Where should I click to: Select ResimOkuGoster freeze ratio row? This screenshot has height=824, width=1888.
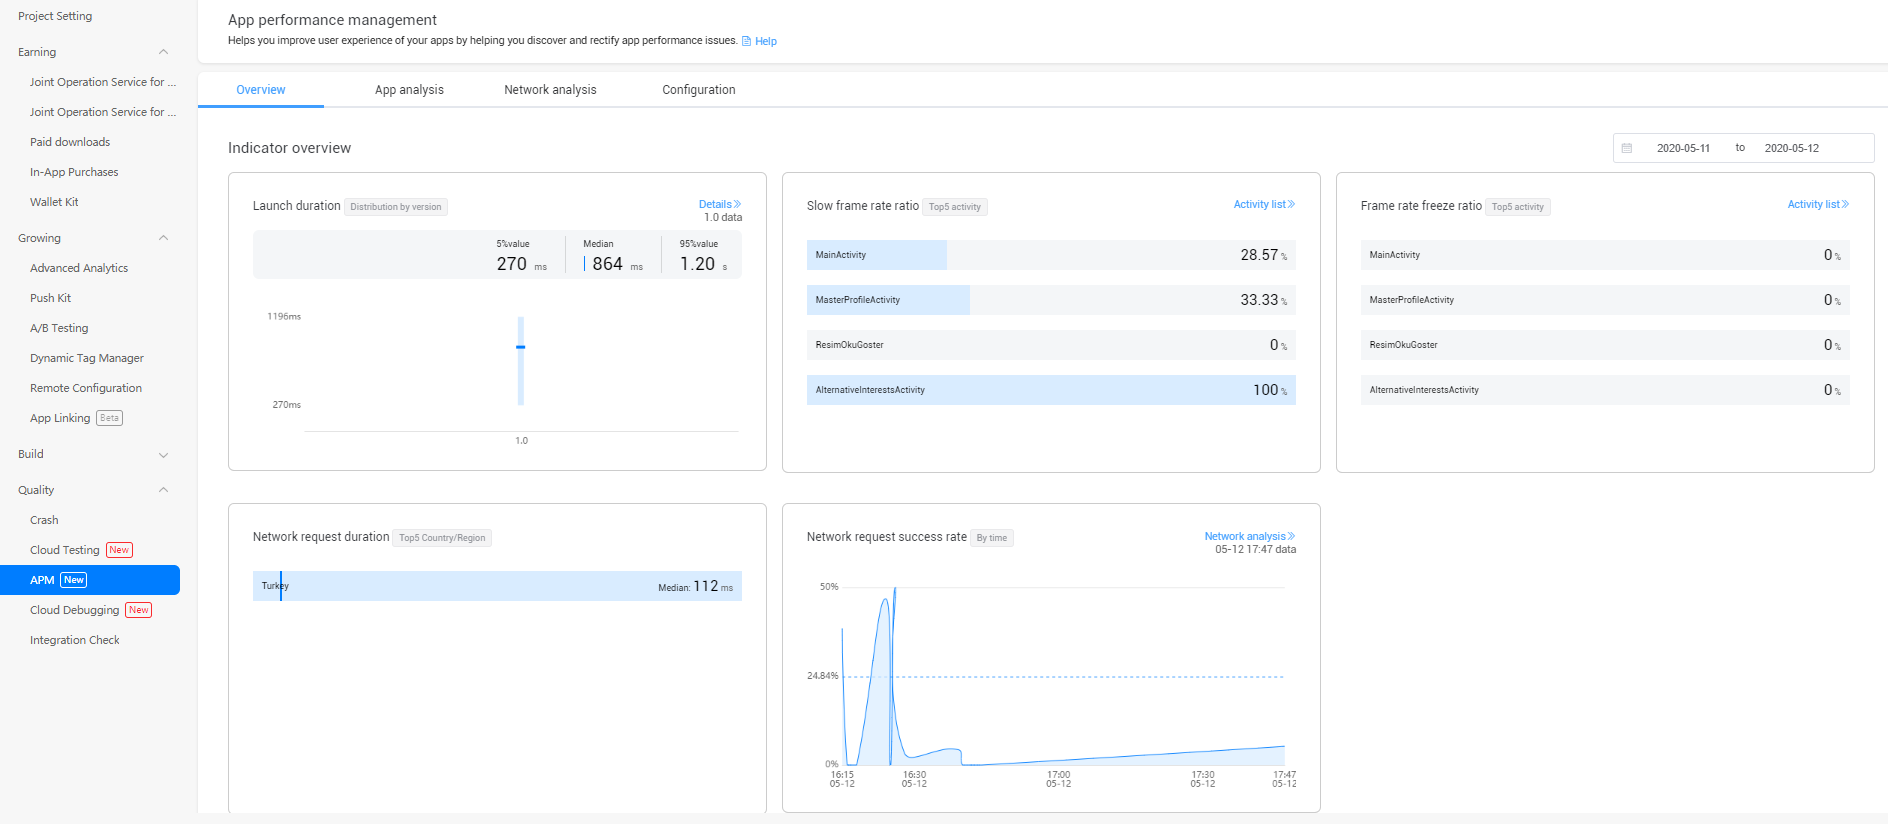coord(1605,345)
